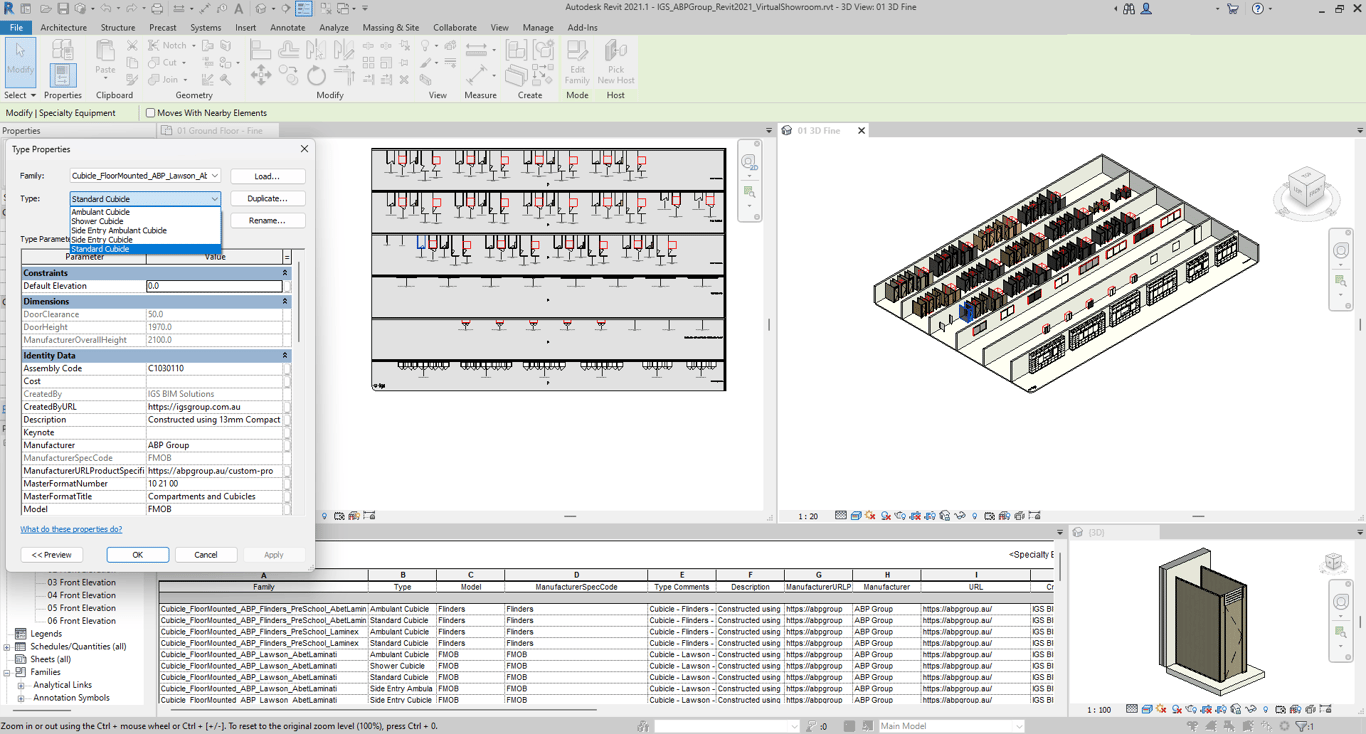1366x734 pixels.
Task: Collapse the Constraints parameter group
Action: (284, 273)
